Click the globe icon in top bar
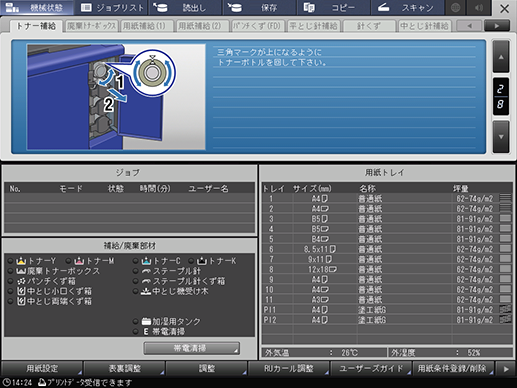The height and width of the screenshot is (388, 517). (x=455, y=8)
